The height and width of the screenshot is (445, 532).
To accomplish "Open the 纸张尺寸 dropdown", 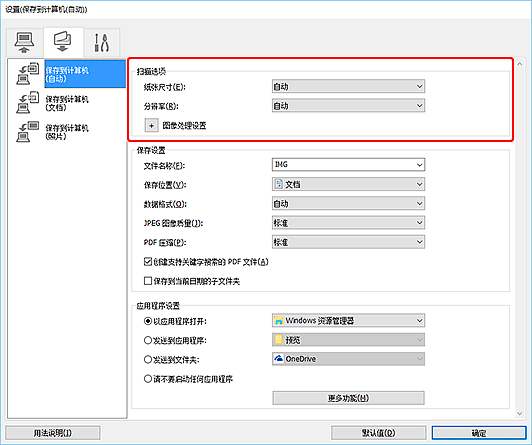I will click(x=348, y=86).
